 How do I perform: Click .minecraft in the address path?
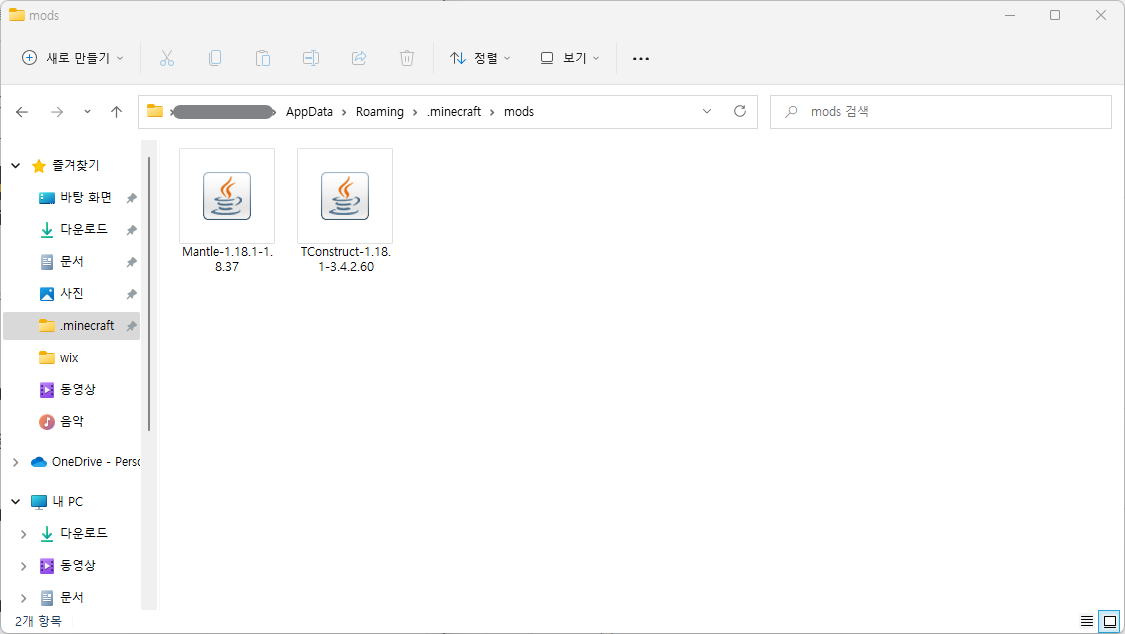[x=454, y=112]
